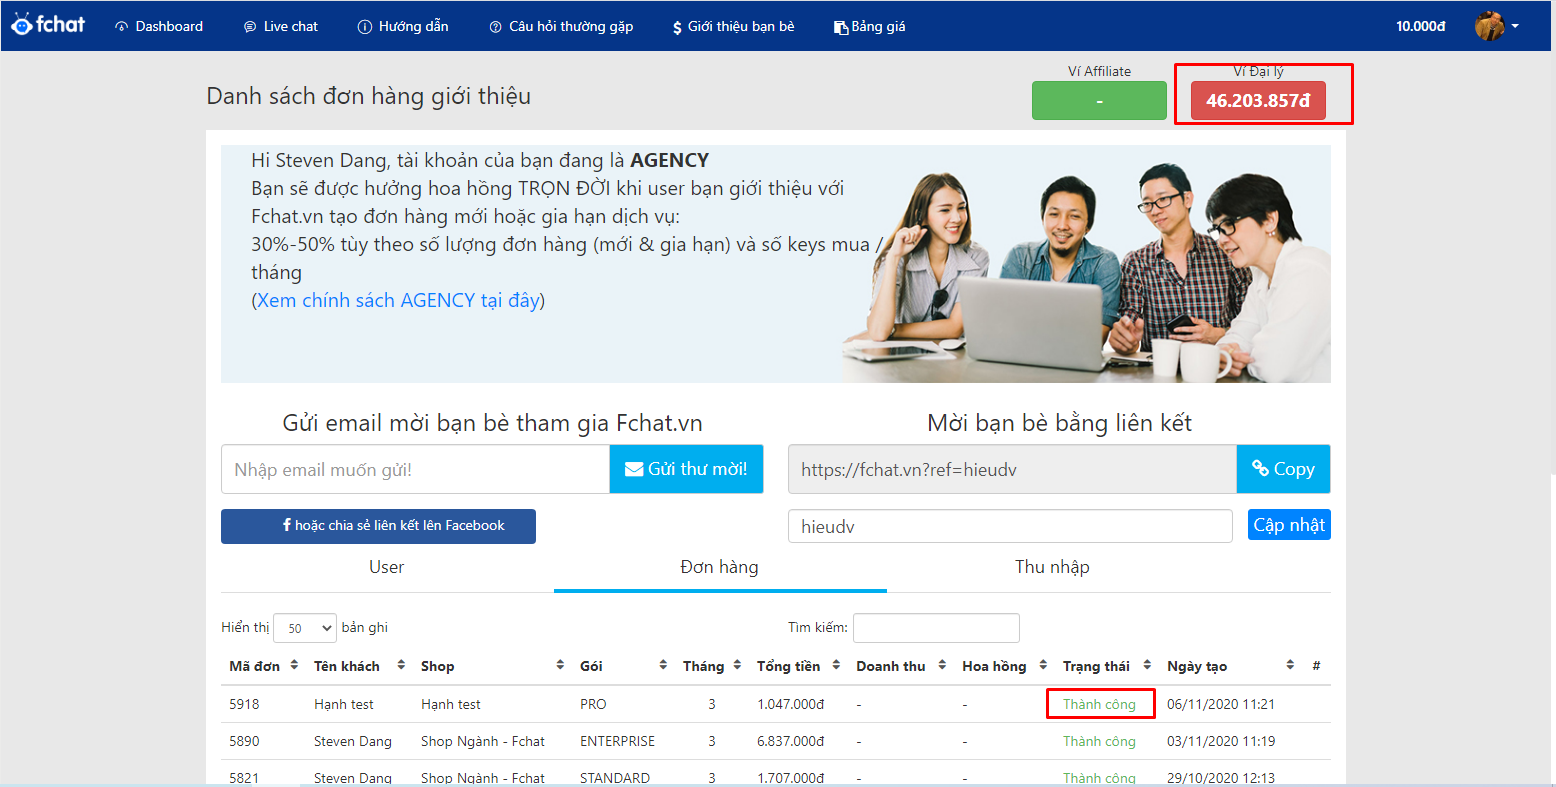Open the Xem chính sách AGENCY link
The image size is (1556, 787).
[x=398, y=300]
